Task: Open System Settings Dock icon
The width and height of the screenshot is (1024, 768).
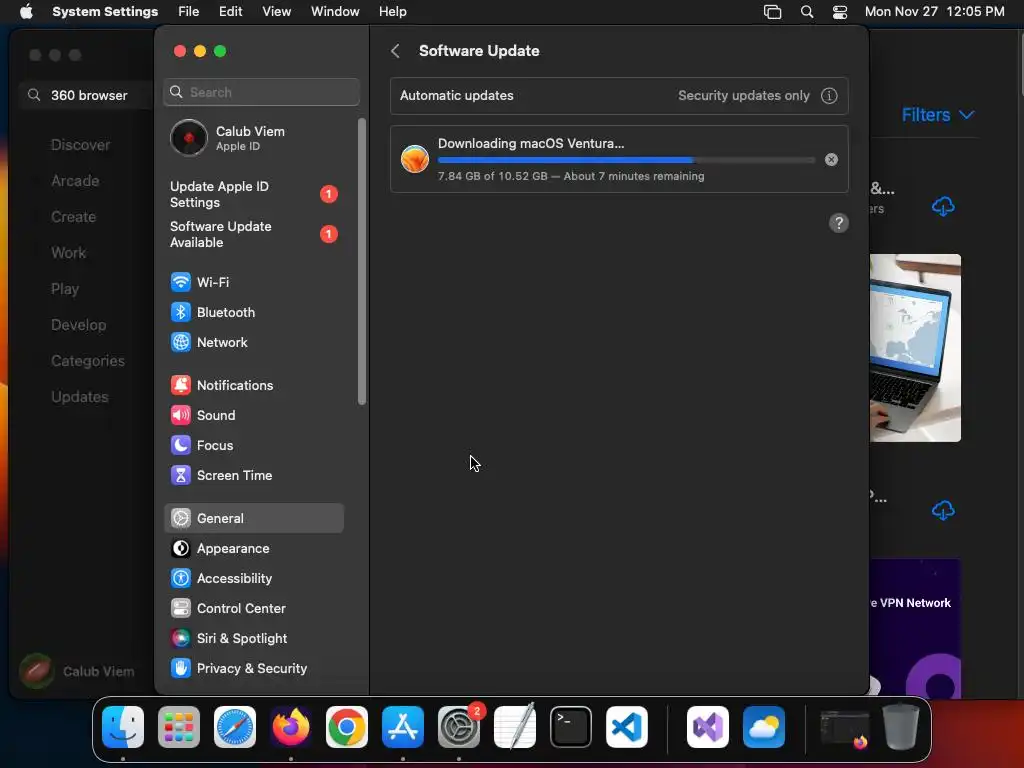Action: pos(458,727)
